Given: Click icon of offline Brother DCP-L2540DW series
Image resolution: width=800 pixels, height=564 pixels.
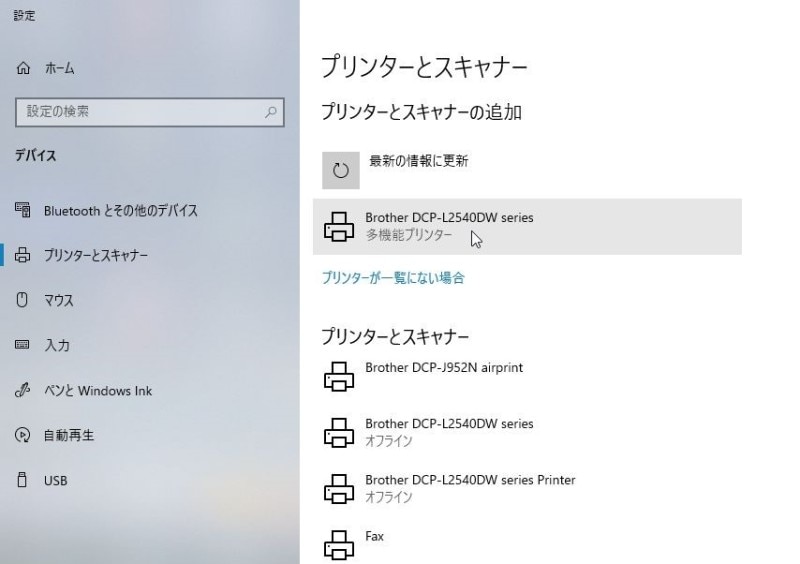Looking at the screenshot, I should (x=339, y=433).
